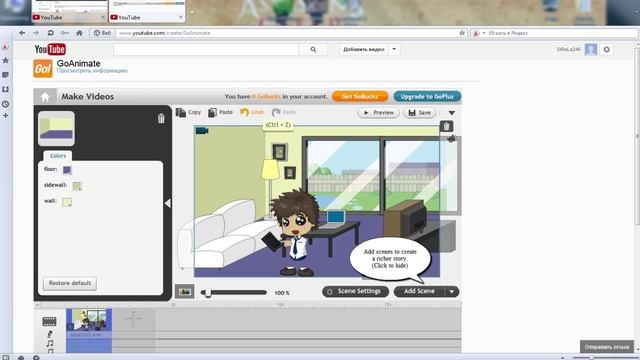Click the stage zoom slider handle
Screen dimensions: 640x360
(x=208, y=293)
